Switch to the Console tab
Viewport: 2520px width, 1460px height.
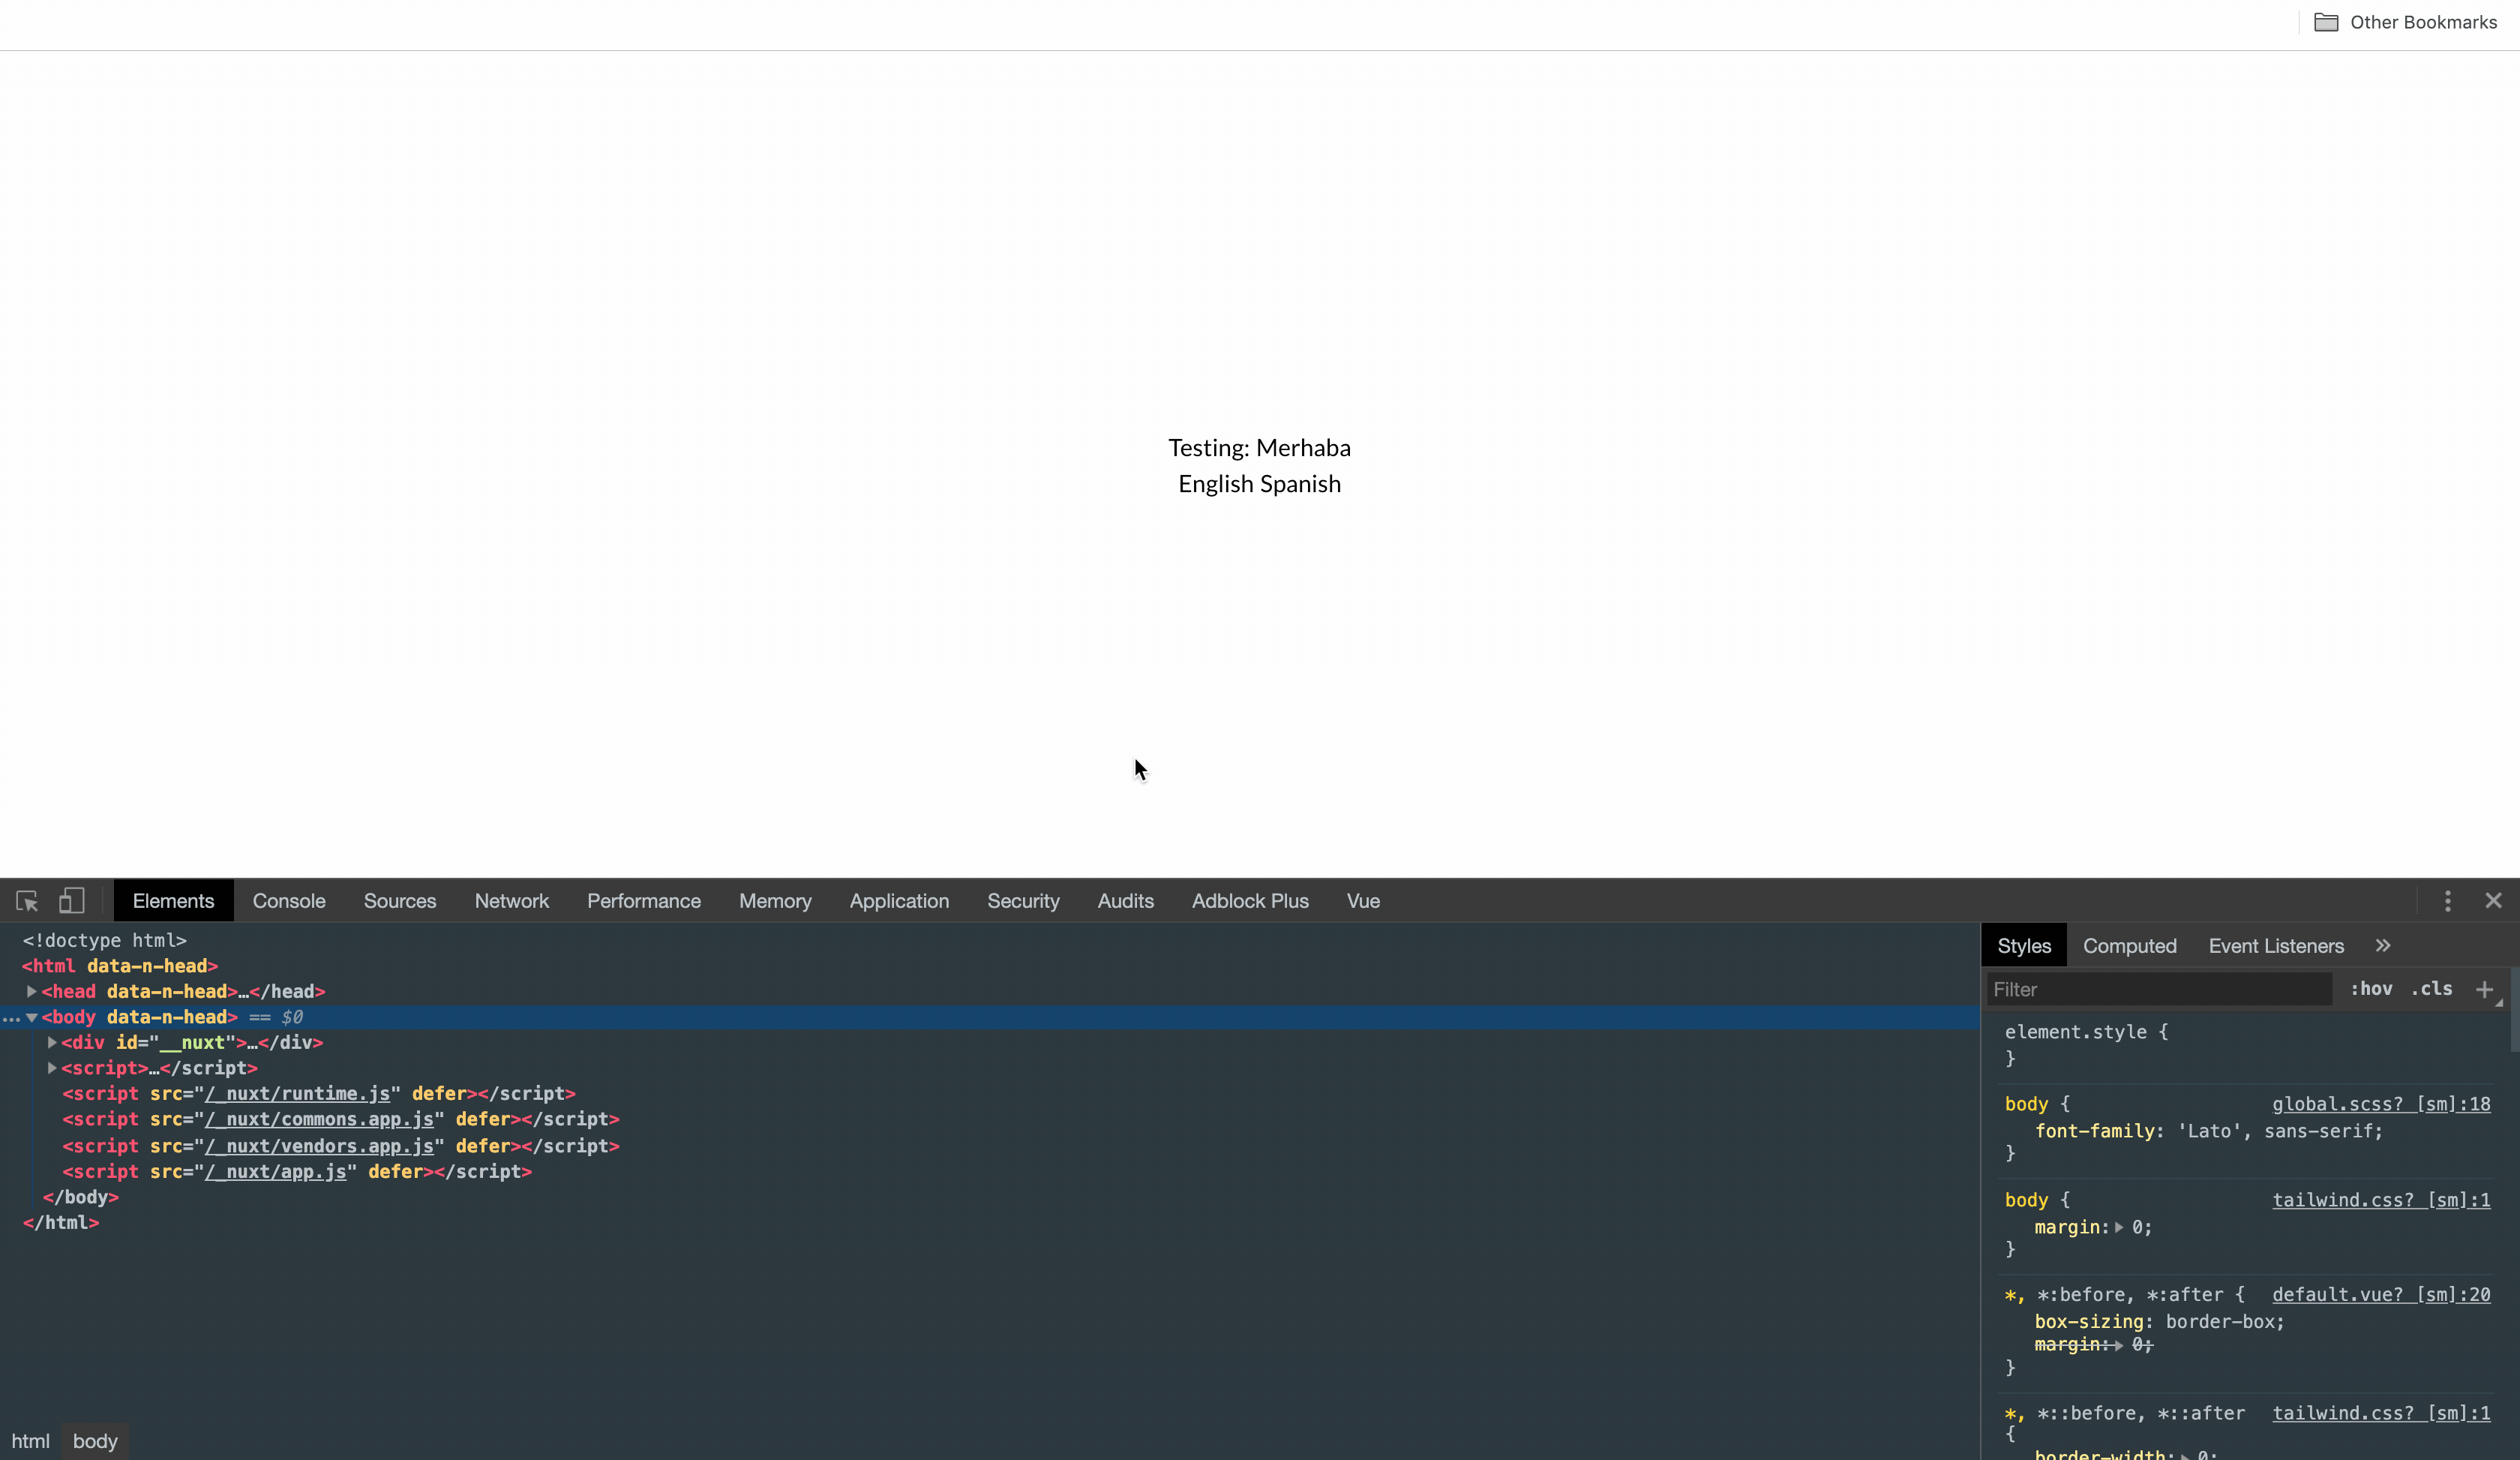click(x=289, y=901)
